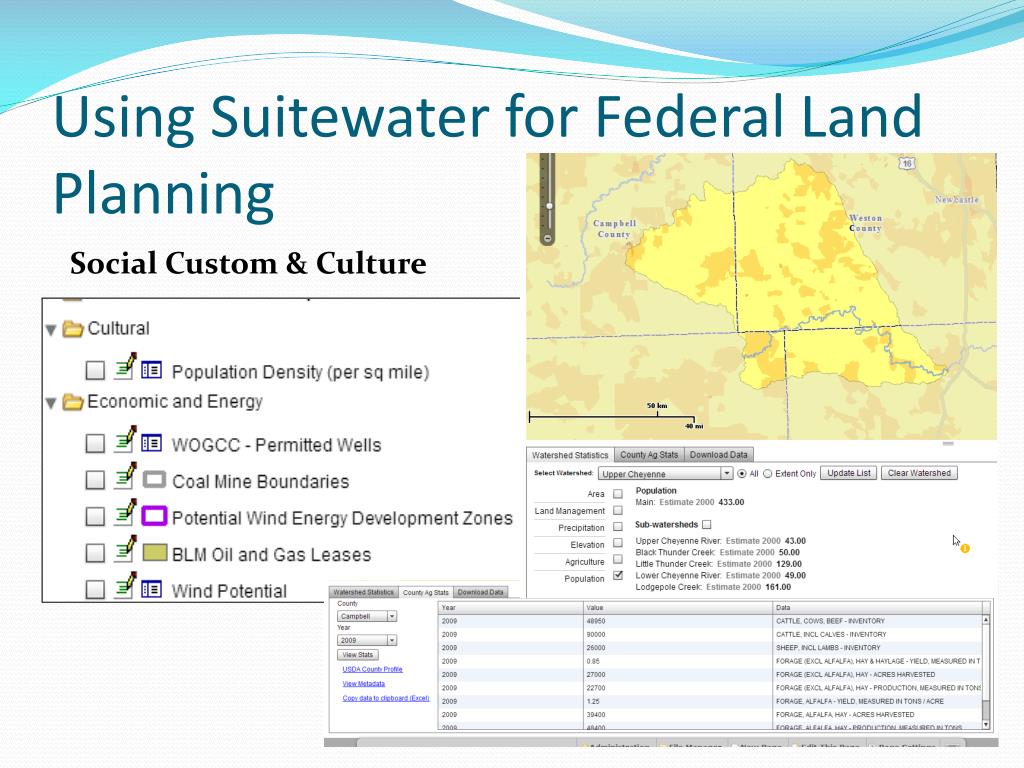The width and height of the screenshot is (1024, 768).
Task: Click the highway 16 shield on map
Action: coord(906,163)
